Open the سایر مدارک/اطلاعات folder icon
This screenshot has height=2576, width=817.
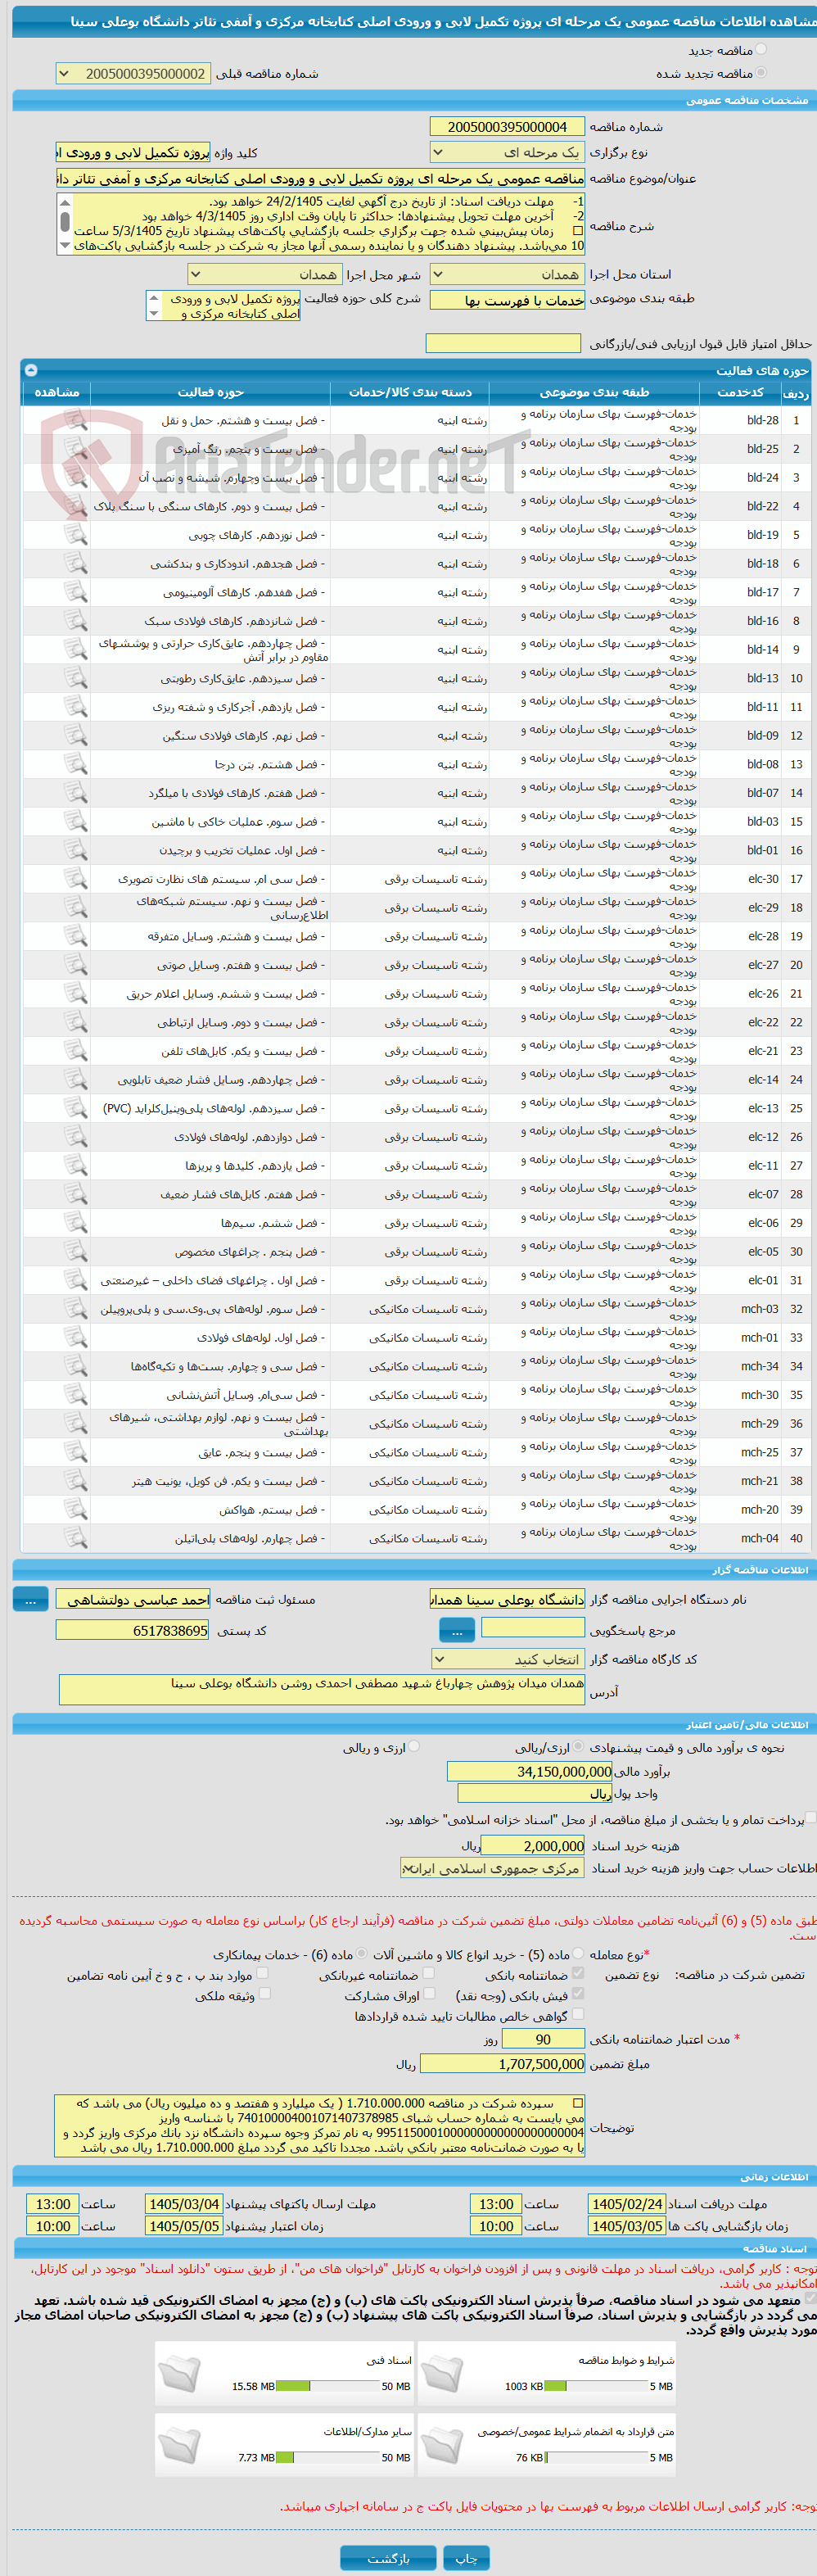pyautogui.click(x=180, y=2444)
